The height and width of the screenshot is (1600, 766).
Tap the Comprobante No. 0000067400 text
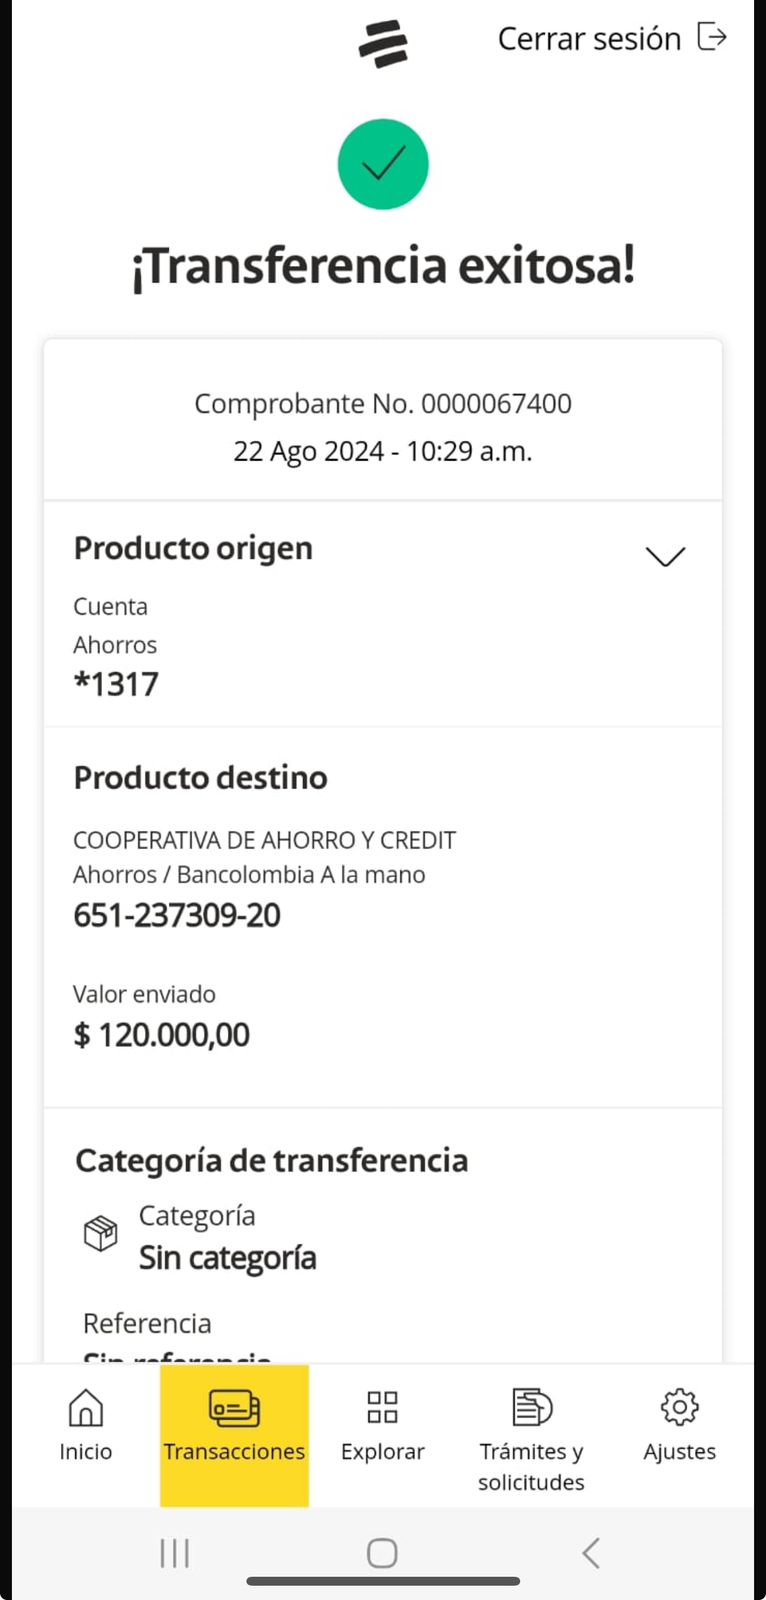(x=383, y=404)
